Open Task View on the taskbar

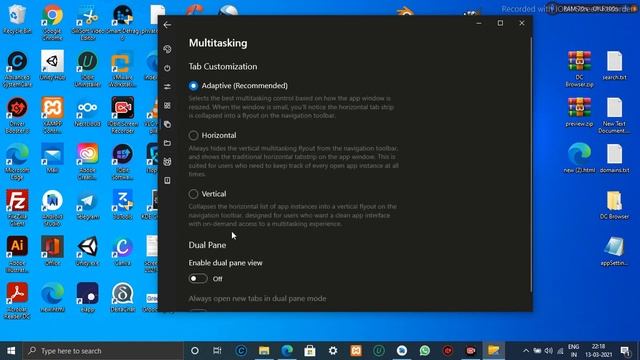217,351
